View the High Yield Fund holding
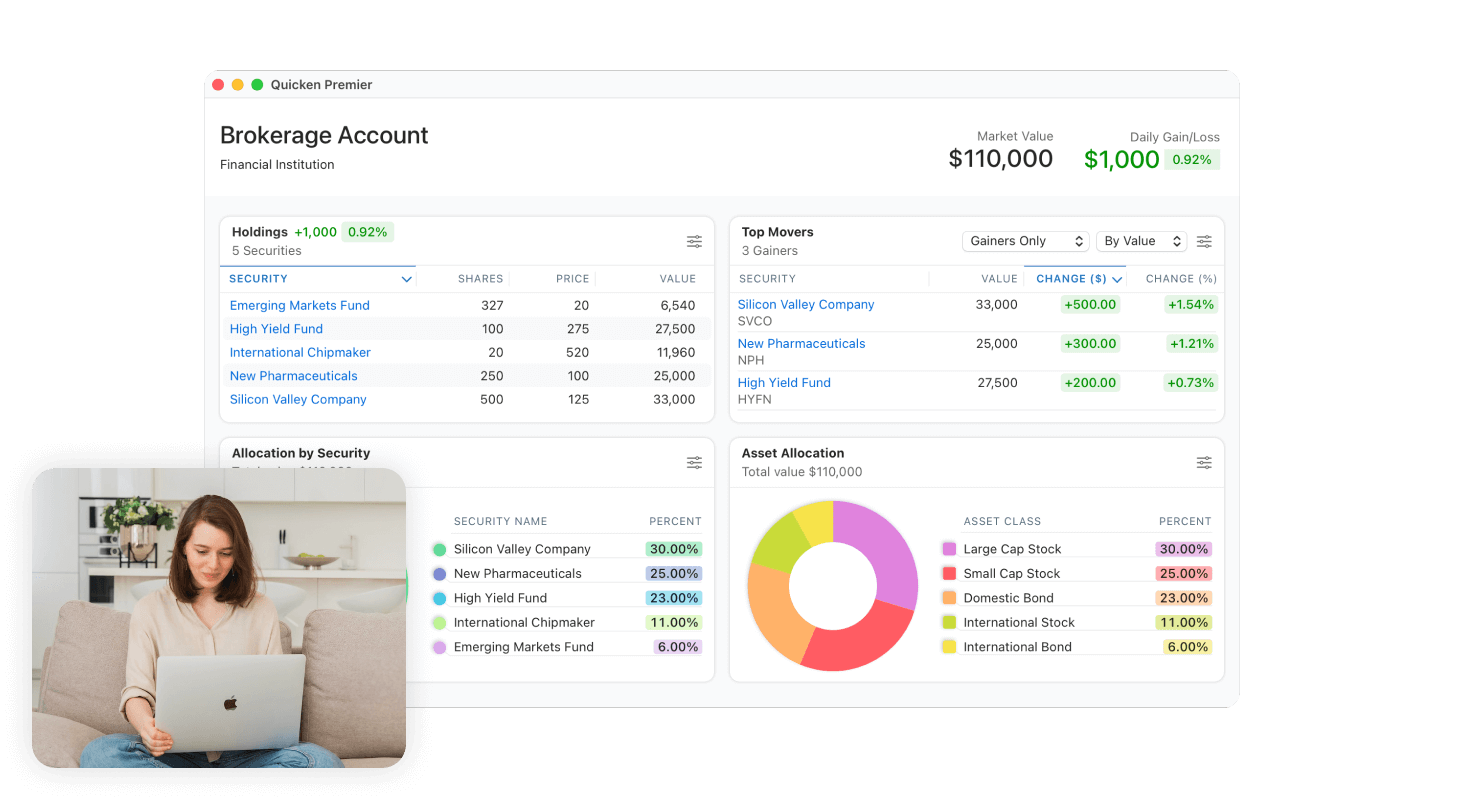Screen dimensions: 1477x800 tap(276, 328)
